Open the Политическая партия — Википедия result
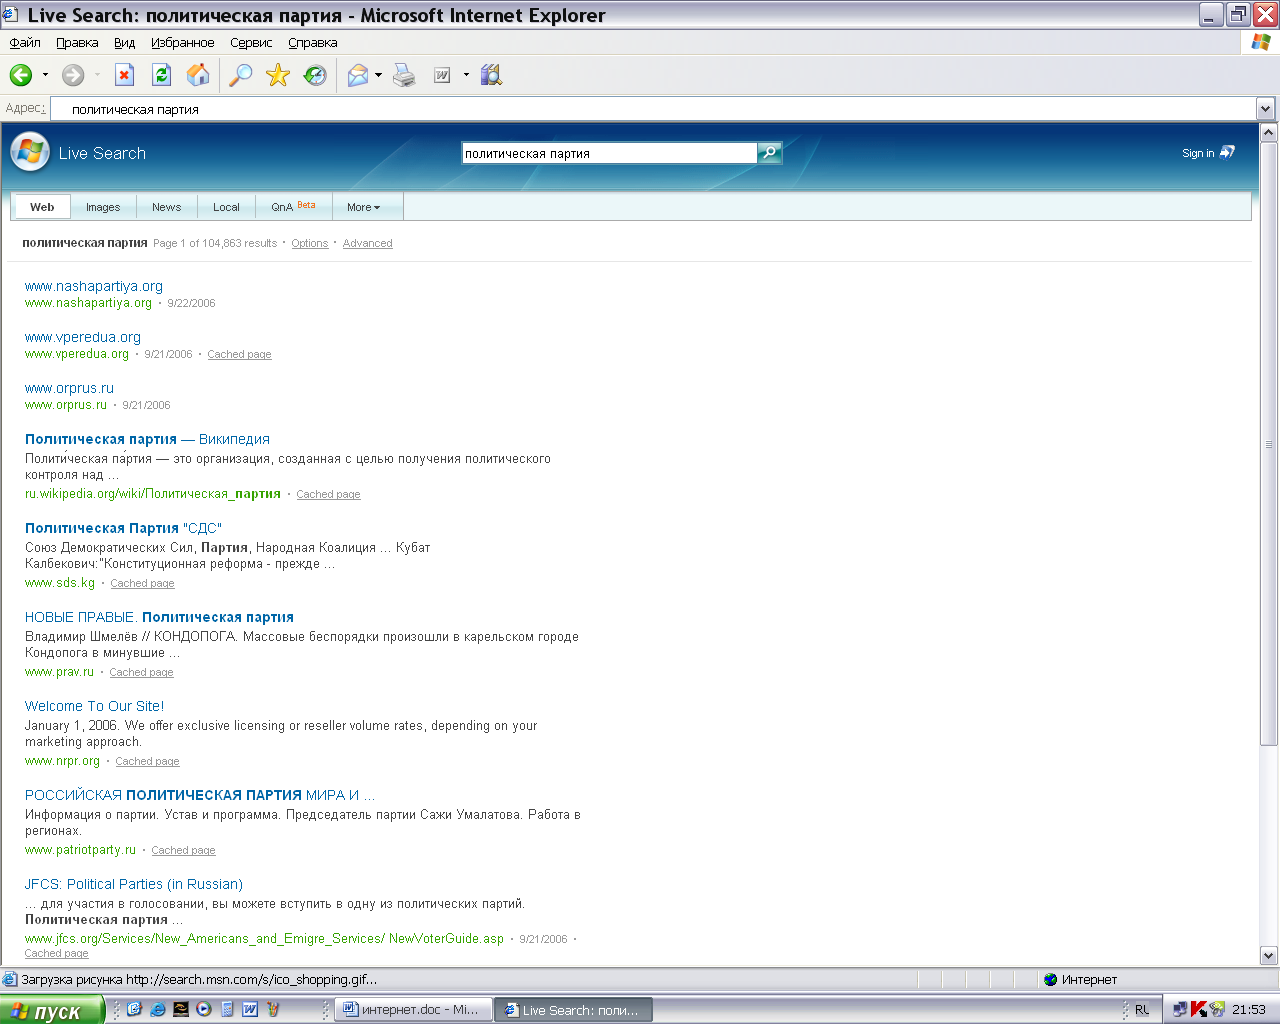1280x1024 pixels. click(x=147, y=439)
